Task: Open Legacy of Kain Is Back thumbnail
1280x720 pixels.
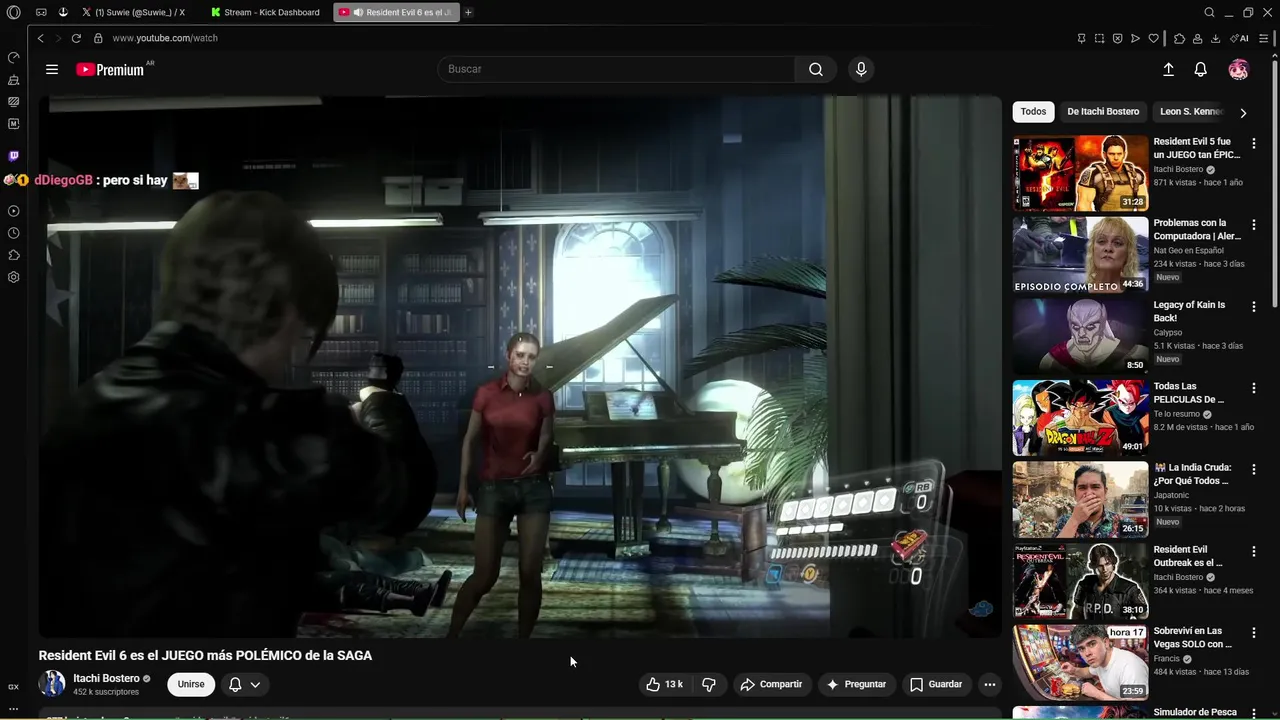Action: [x=1080, y=336]
